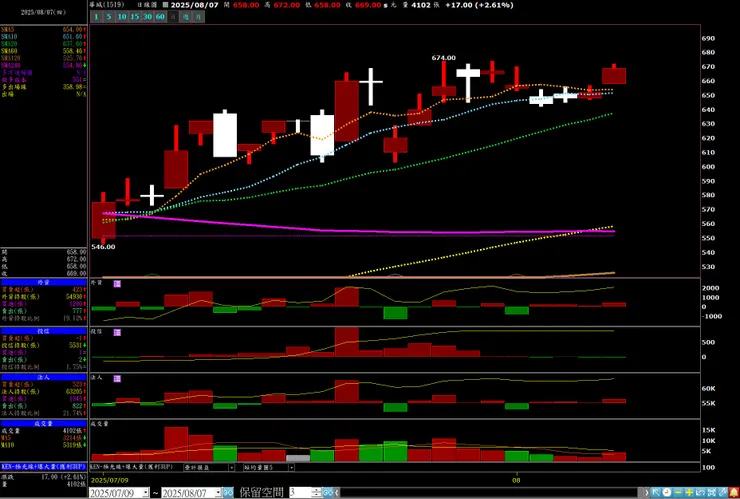740x499 pixels.
Task: Zoom in with the plus icon
Action: [x=689, y=493]
